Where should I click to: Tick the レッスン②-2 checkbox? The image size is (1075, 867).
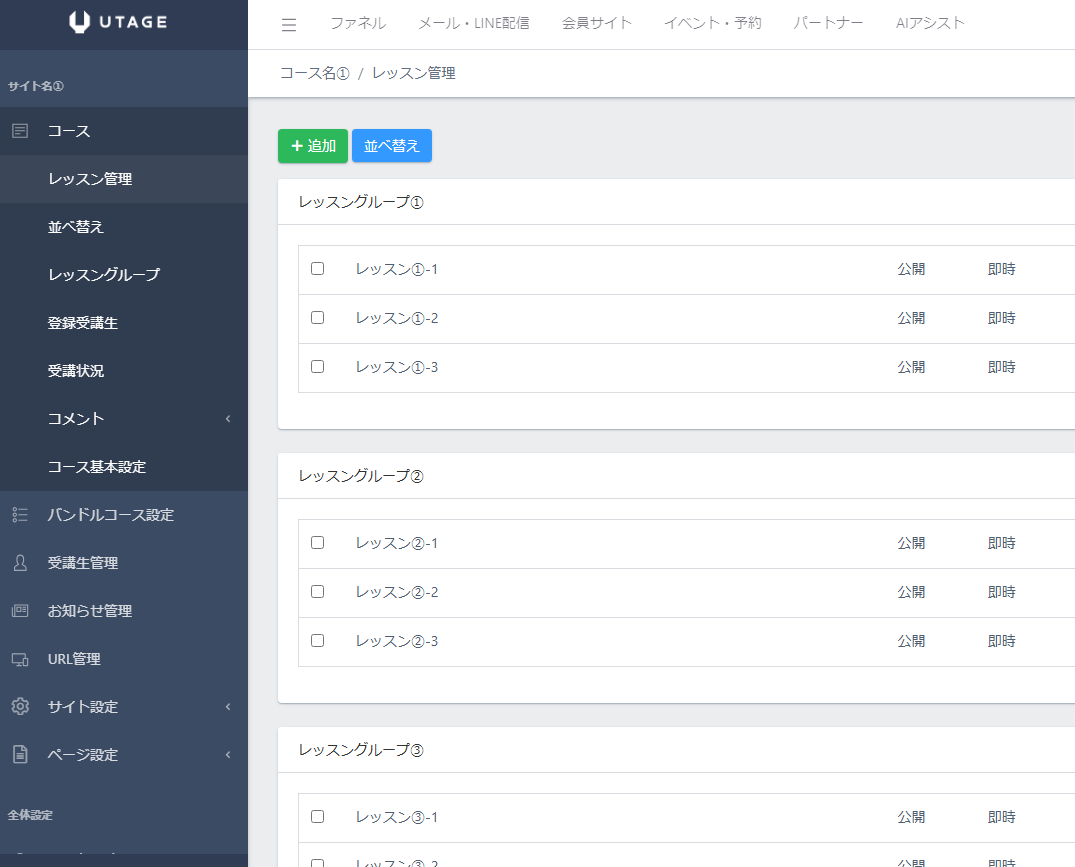(318, 592)
